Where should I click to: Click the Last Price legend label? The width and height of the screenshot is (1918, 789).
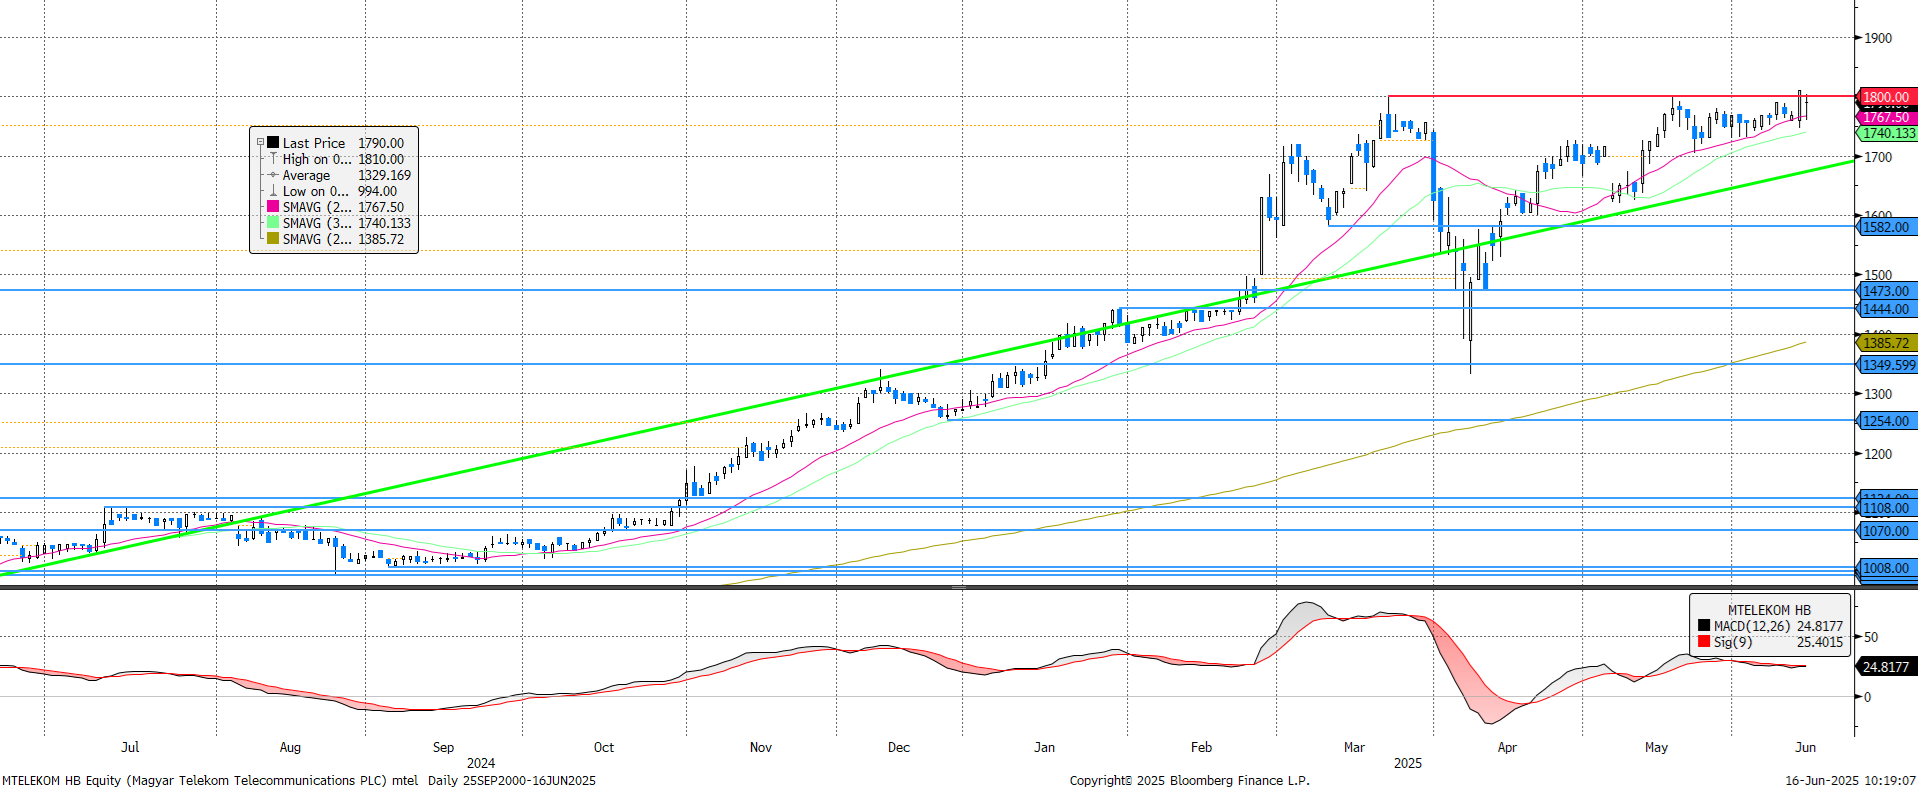313,143
